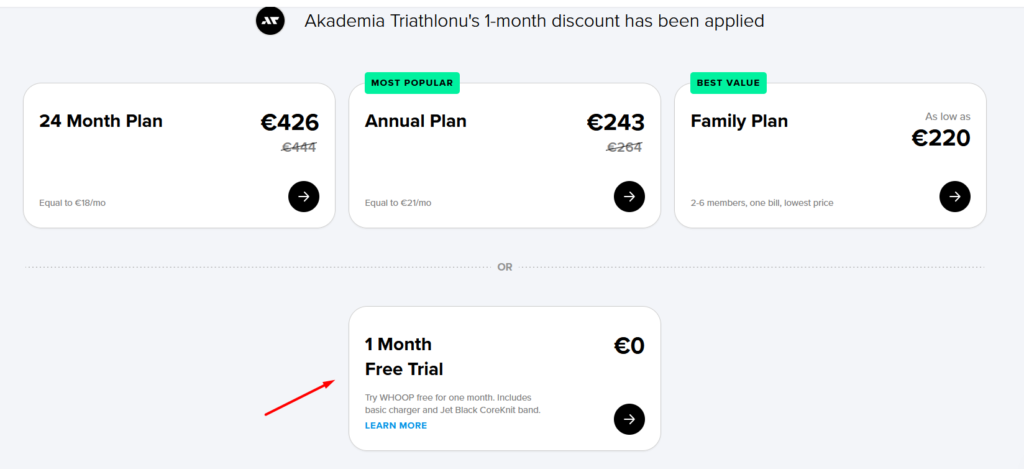This screenshot has height=469, width=1024.
Task: Click the crossed-out €264 original price
Action: tap(624, 147)
